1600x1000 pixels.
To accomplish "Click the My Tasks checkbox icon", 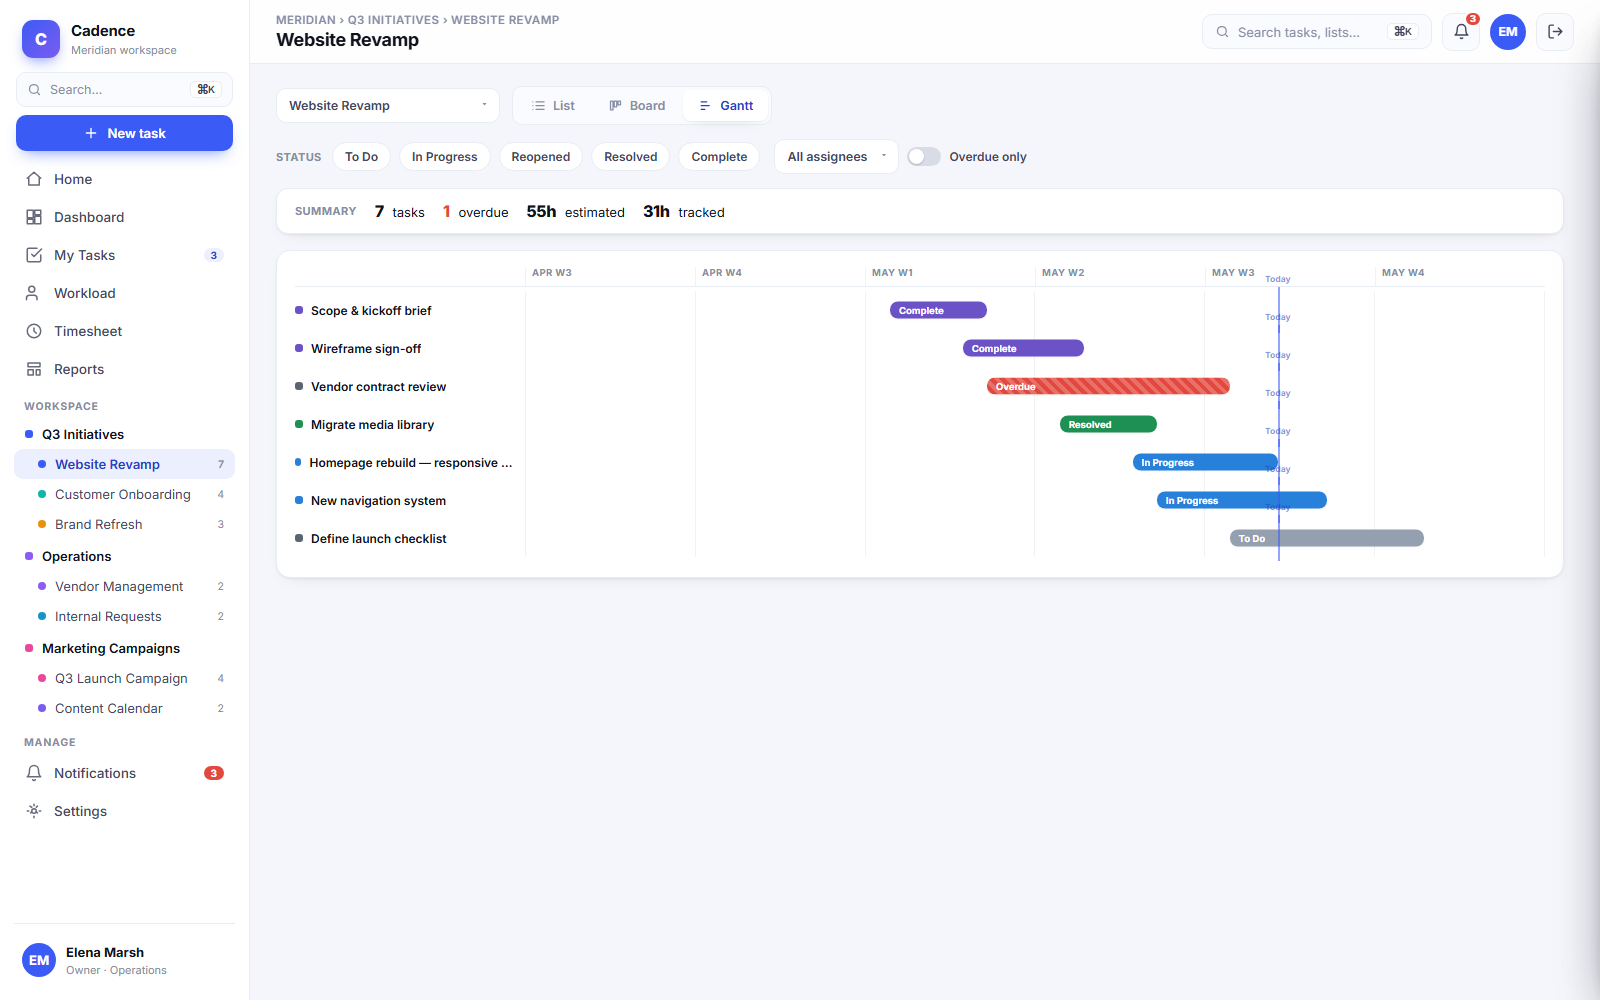I will pyautogui.click(x=34, y=255).
